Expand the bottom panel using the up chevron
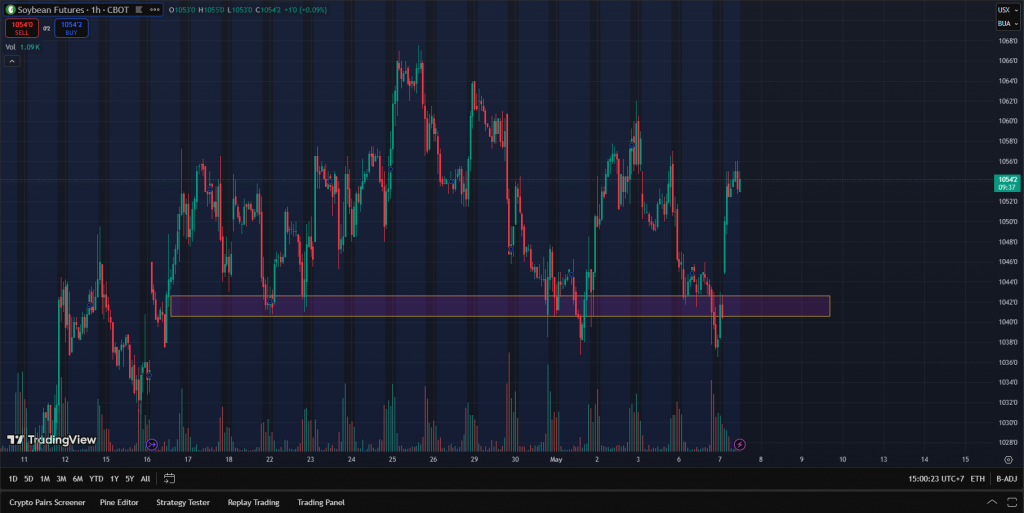Screen dimensions: 1024x513 (x=992, y=503)
